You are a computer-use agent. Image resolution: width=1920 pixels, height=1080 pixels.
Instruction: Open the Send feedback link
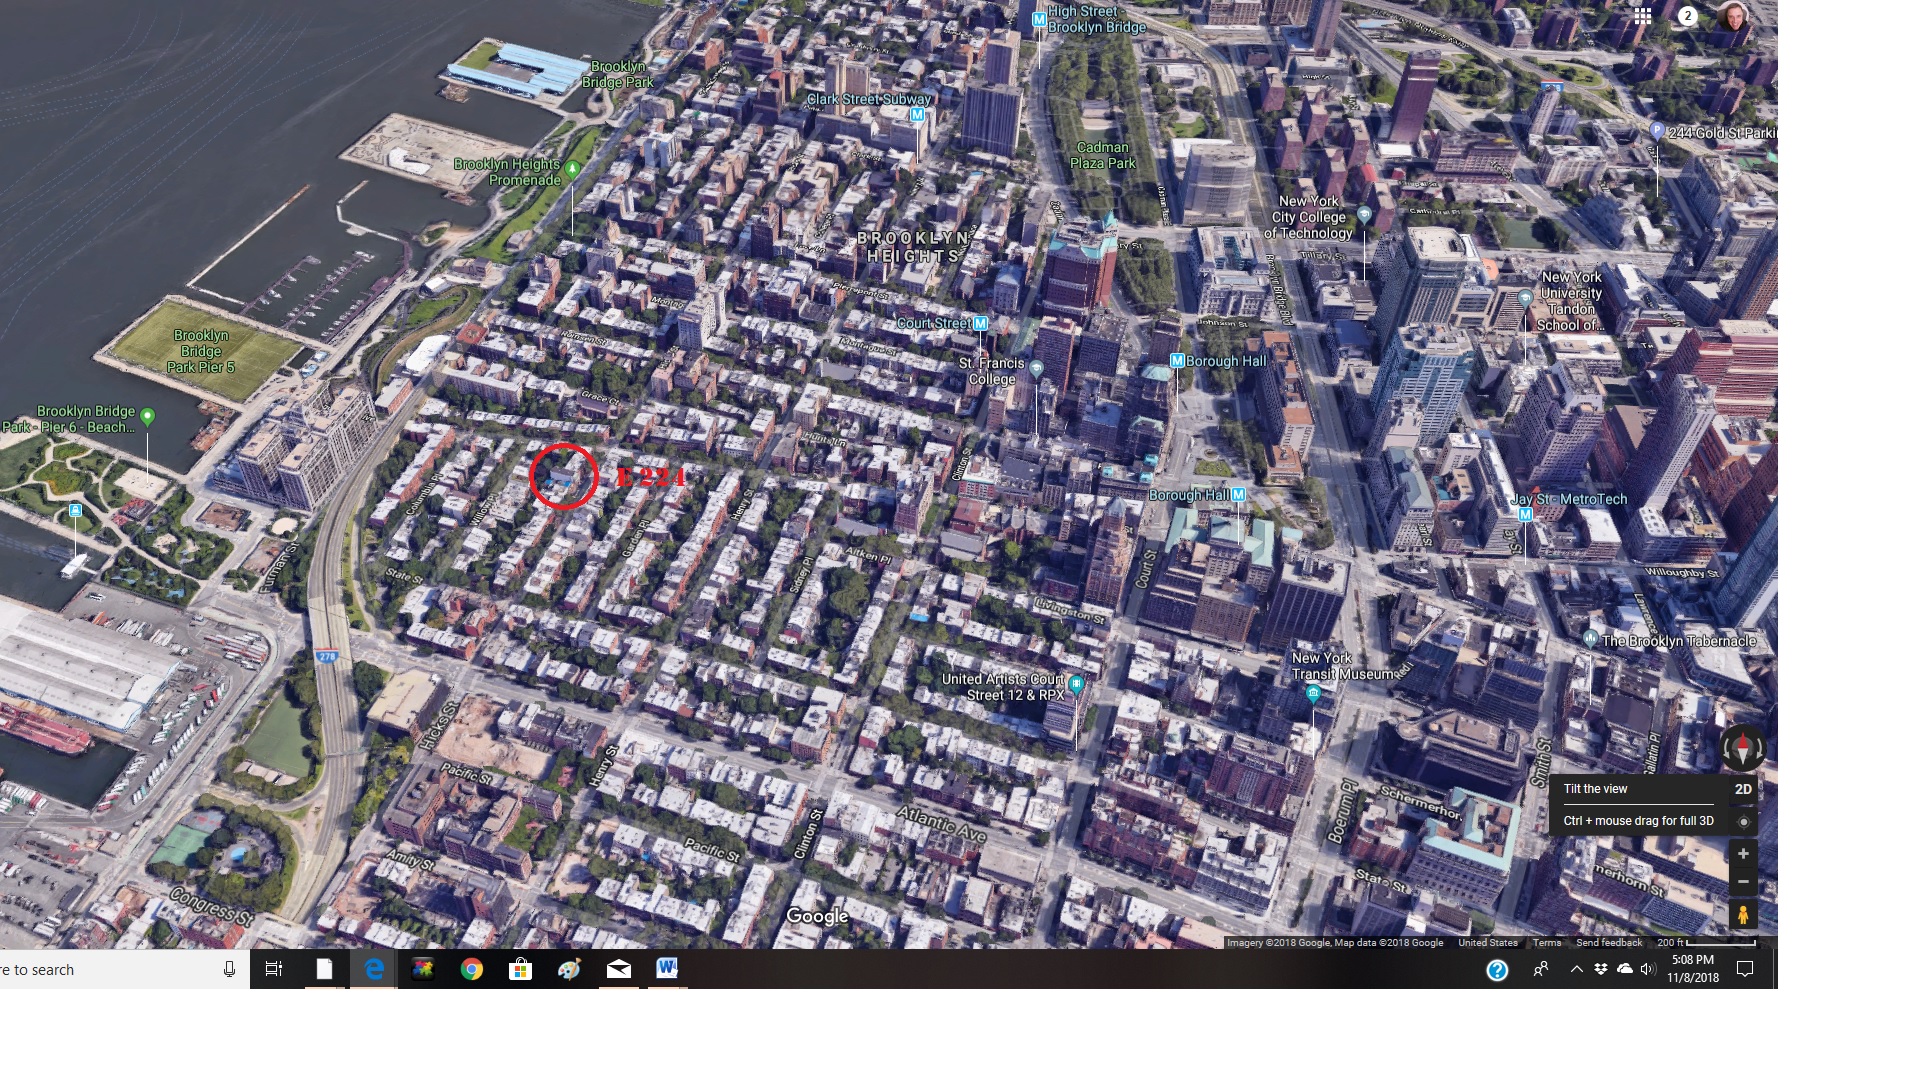[1609, 943]
